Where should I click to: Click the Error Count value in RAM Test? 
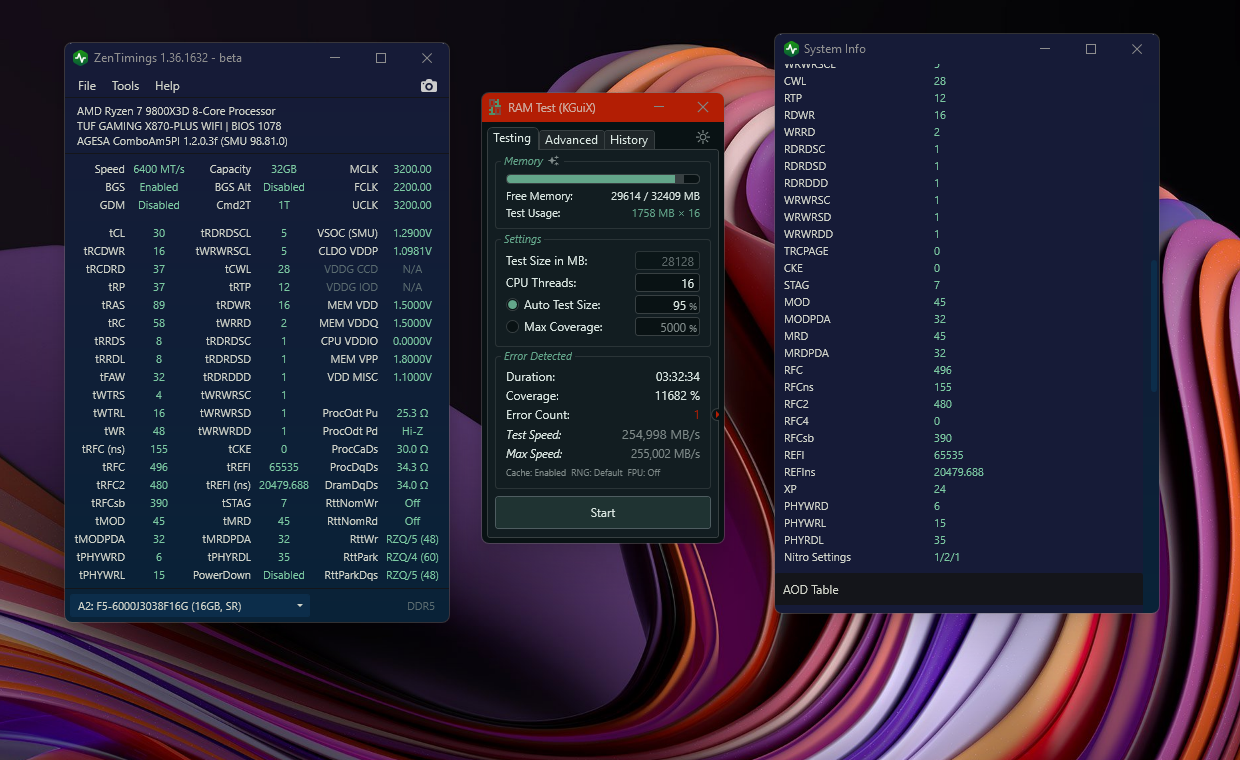tap(696, 415)
